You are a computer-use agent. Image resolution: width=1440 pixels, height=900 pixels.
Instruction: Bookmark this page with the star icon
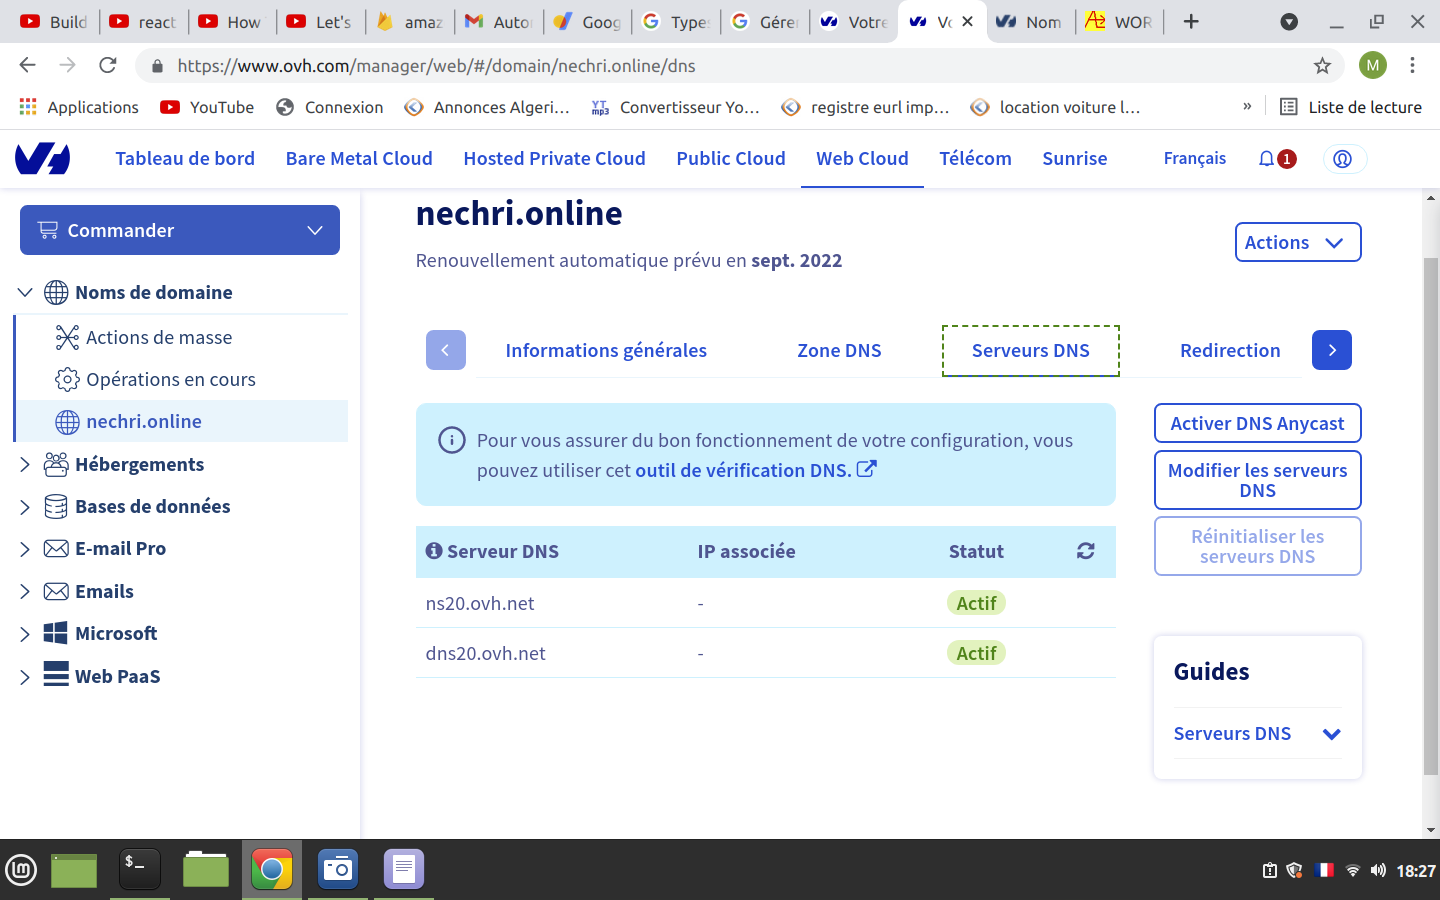click(x=1322, y=66)
